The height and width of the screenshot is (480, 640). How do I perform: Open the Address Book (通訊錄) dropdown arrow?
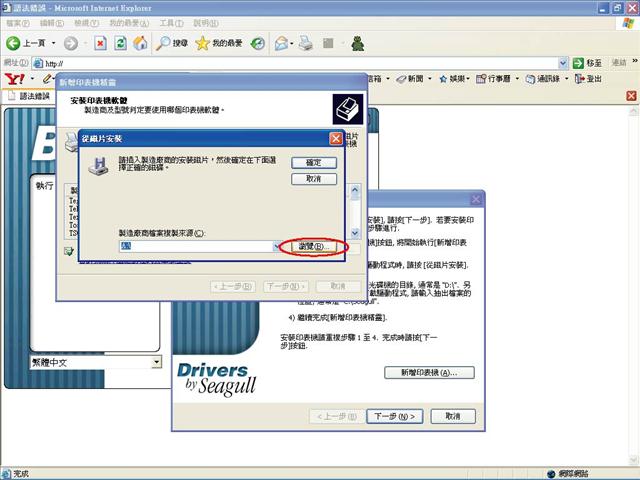[x=567, y=78]
